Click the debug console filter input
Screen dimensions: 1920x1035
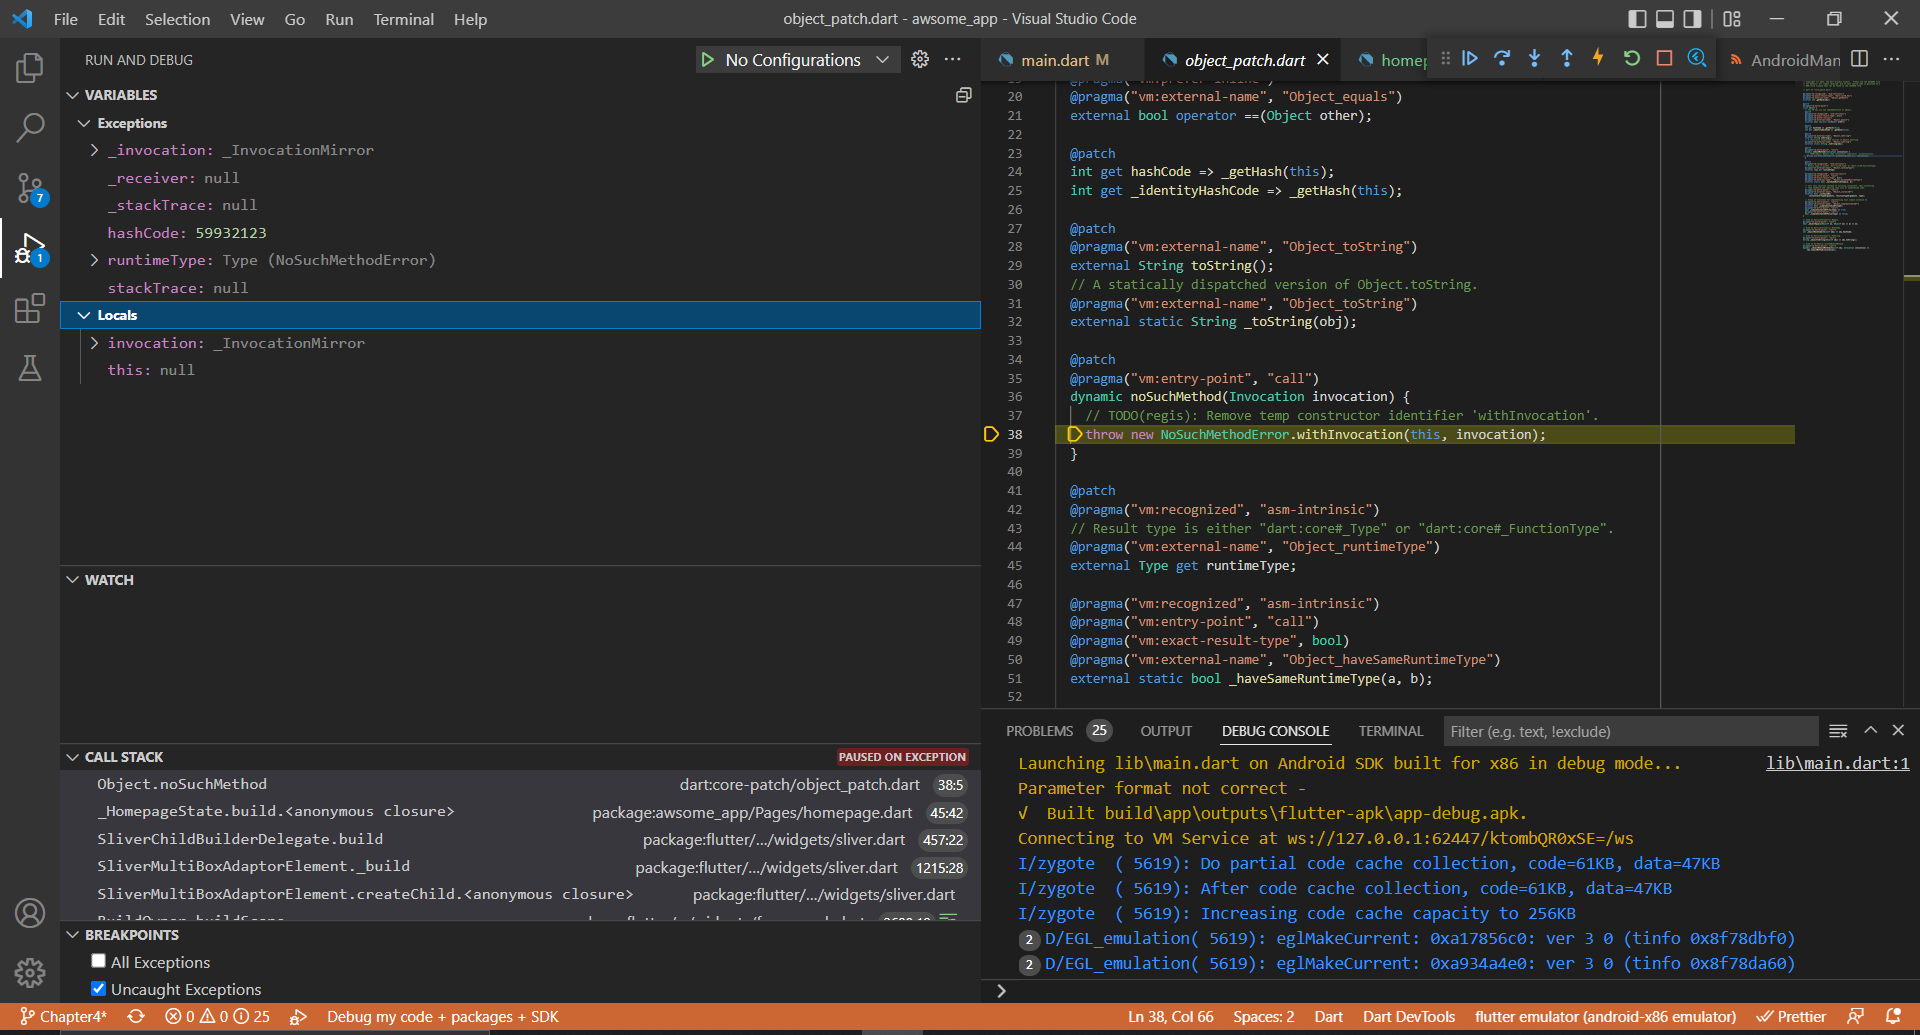[x=1630, y=732]
